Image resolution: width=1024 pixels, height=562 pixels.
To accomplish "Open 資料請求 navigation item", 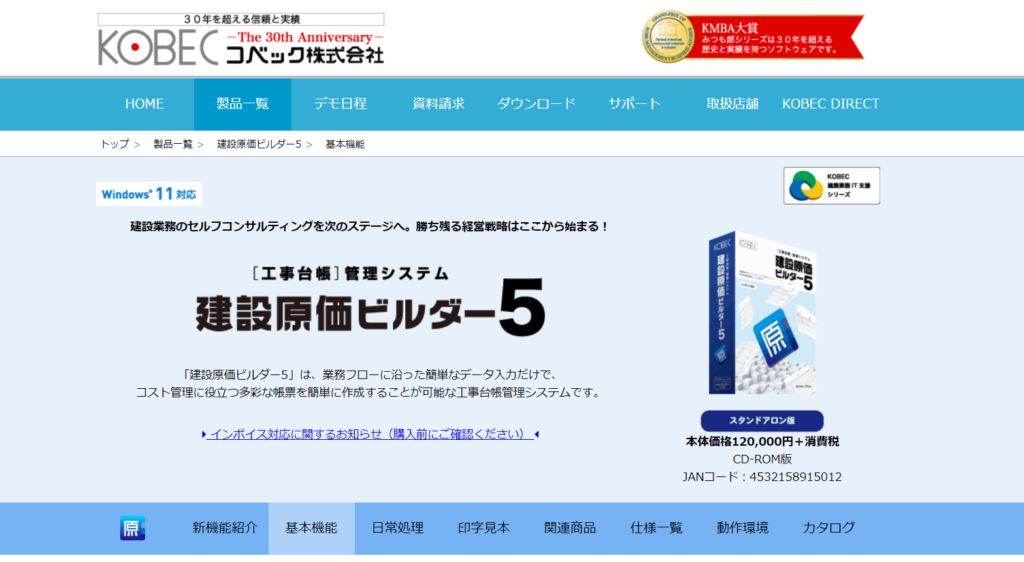I will (438, 104).
